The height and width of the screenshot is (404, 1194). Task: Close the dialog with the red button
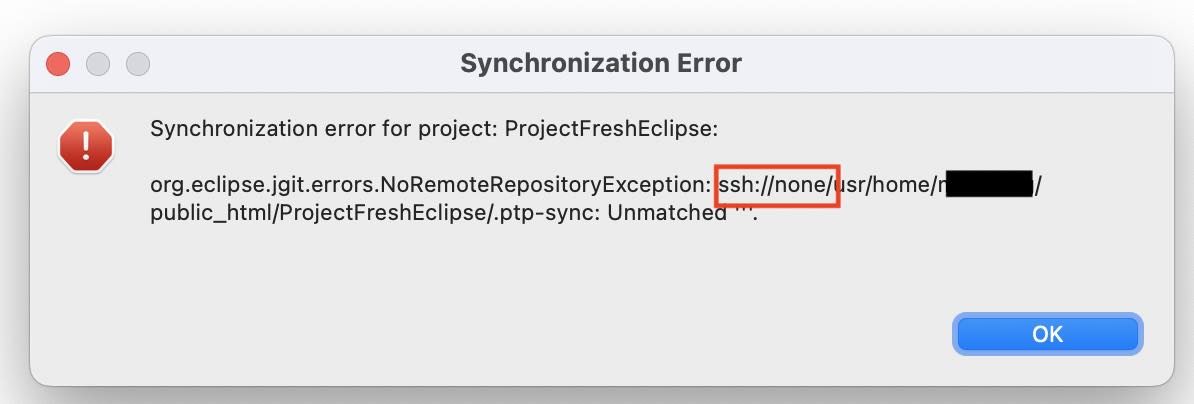point(58,64)
